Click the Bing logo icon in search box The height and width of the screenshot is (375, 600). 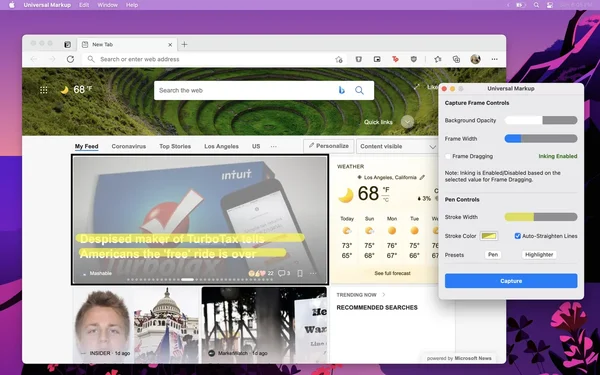point(342,90)
